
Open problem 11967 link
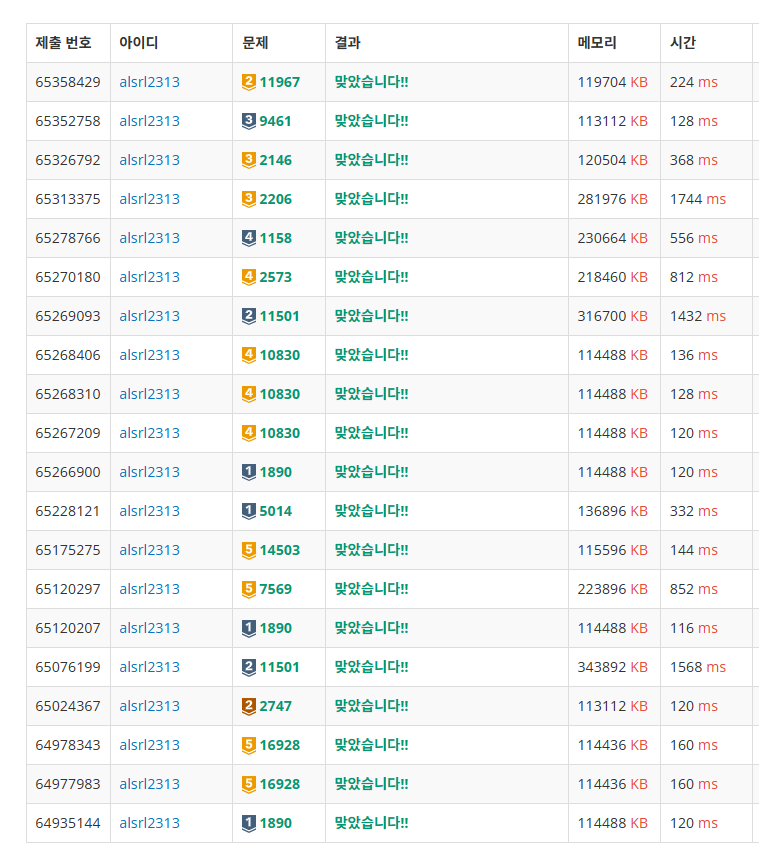click(280, 82)
